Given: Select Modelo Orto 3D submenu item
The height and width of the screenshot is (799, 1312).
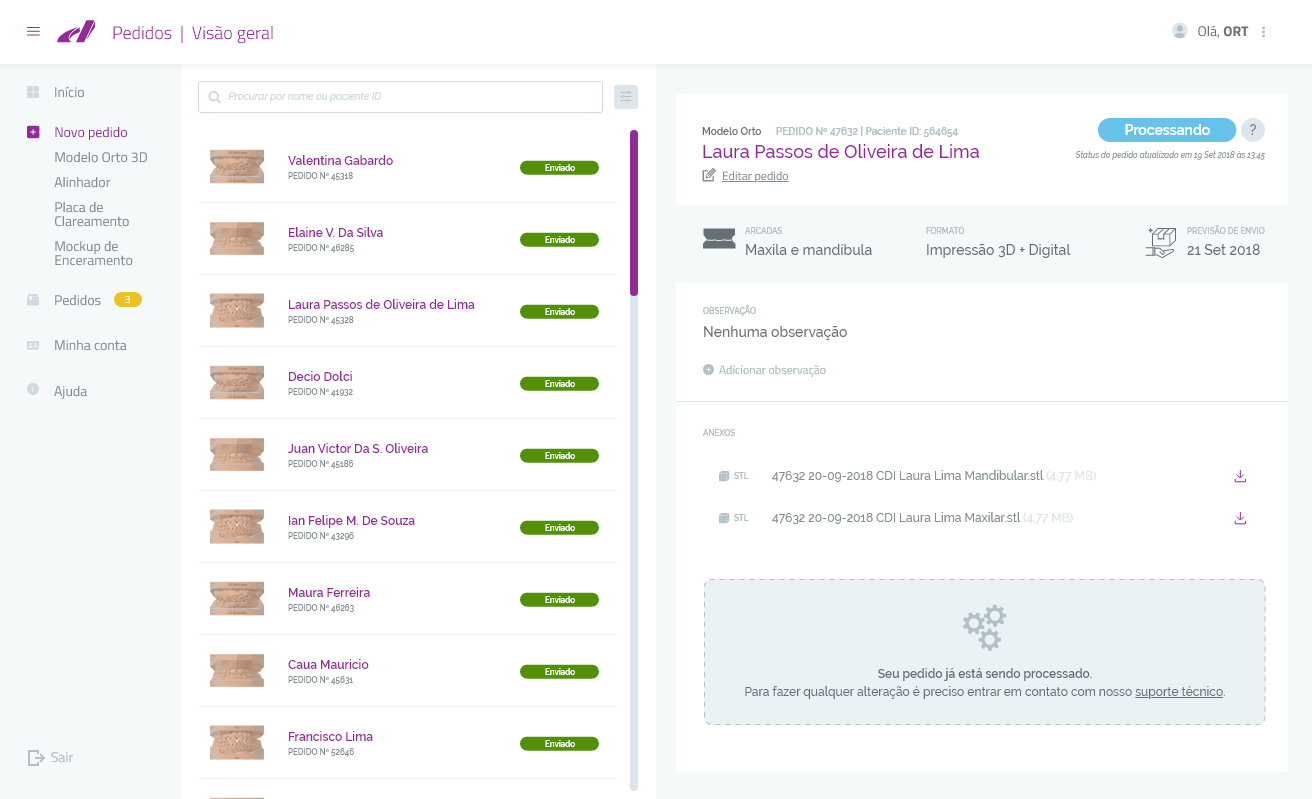Looking at the screenshot, I should 101,157.
